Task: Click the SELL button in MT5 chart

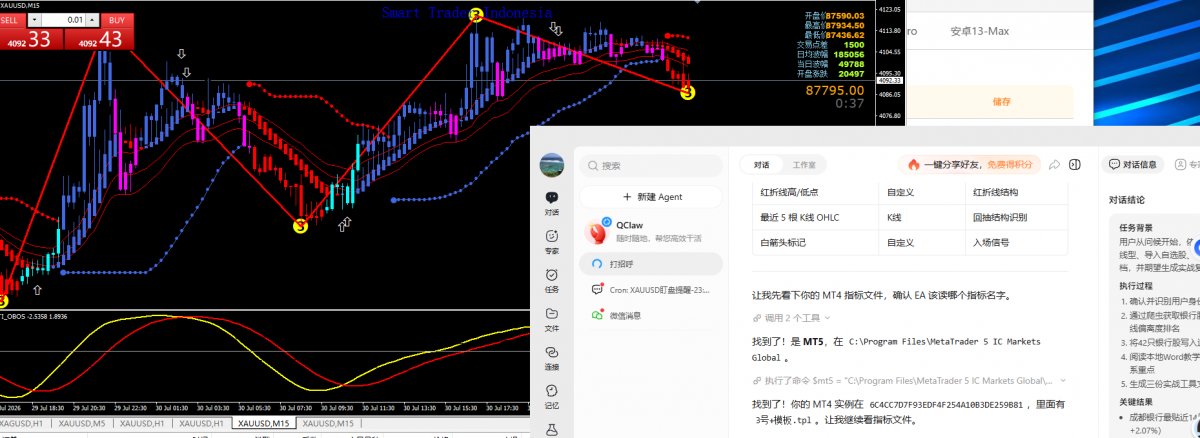Action: 13,20
